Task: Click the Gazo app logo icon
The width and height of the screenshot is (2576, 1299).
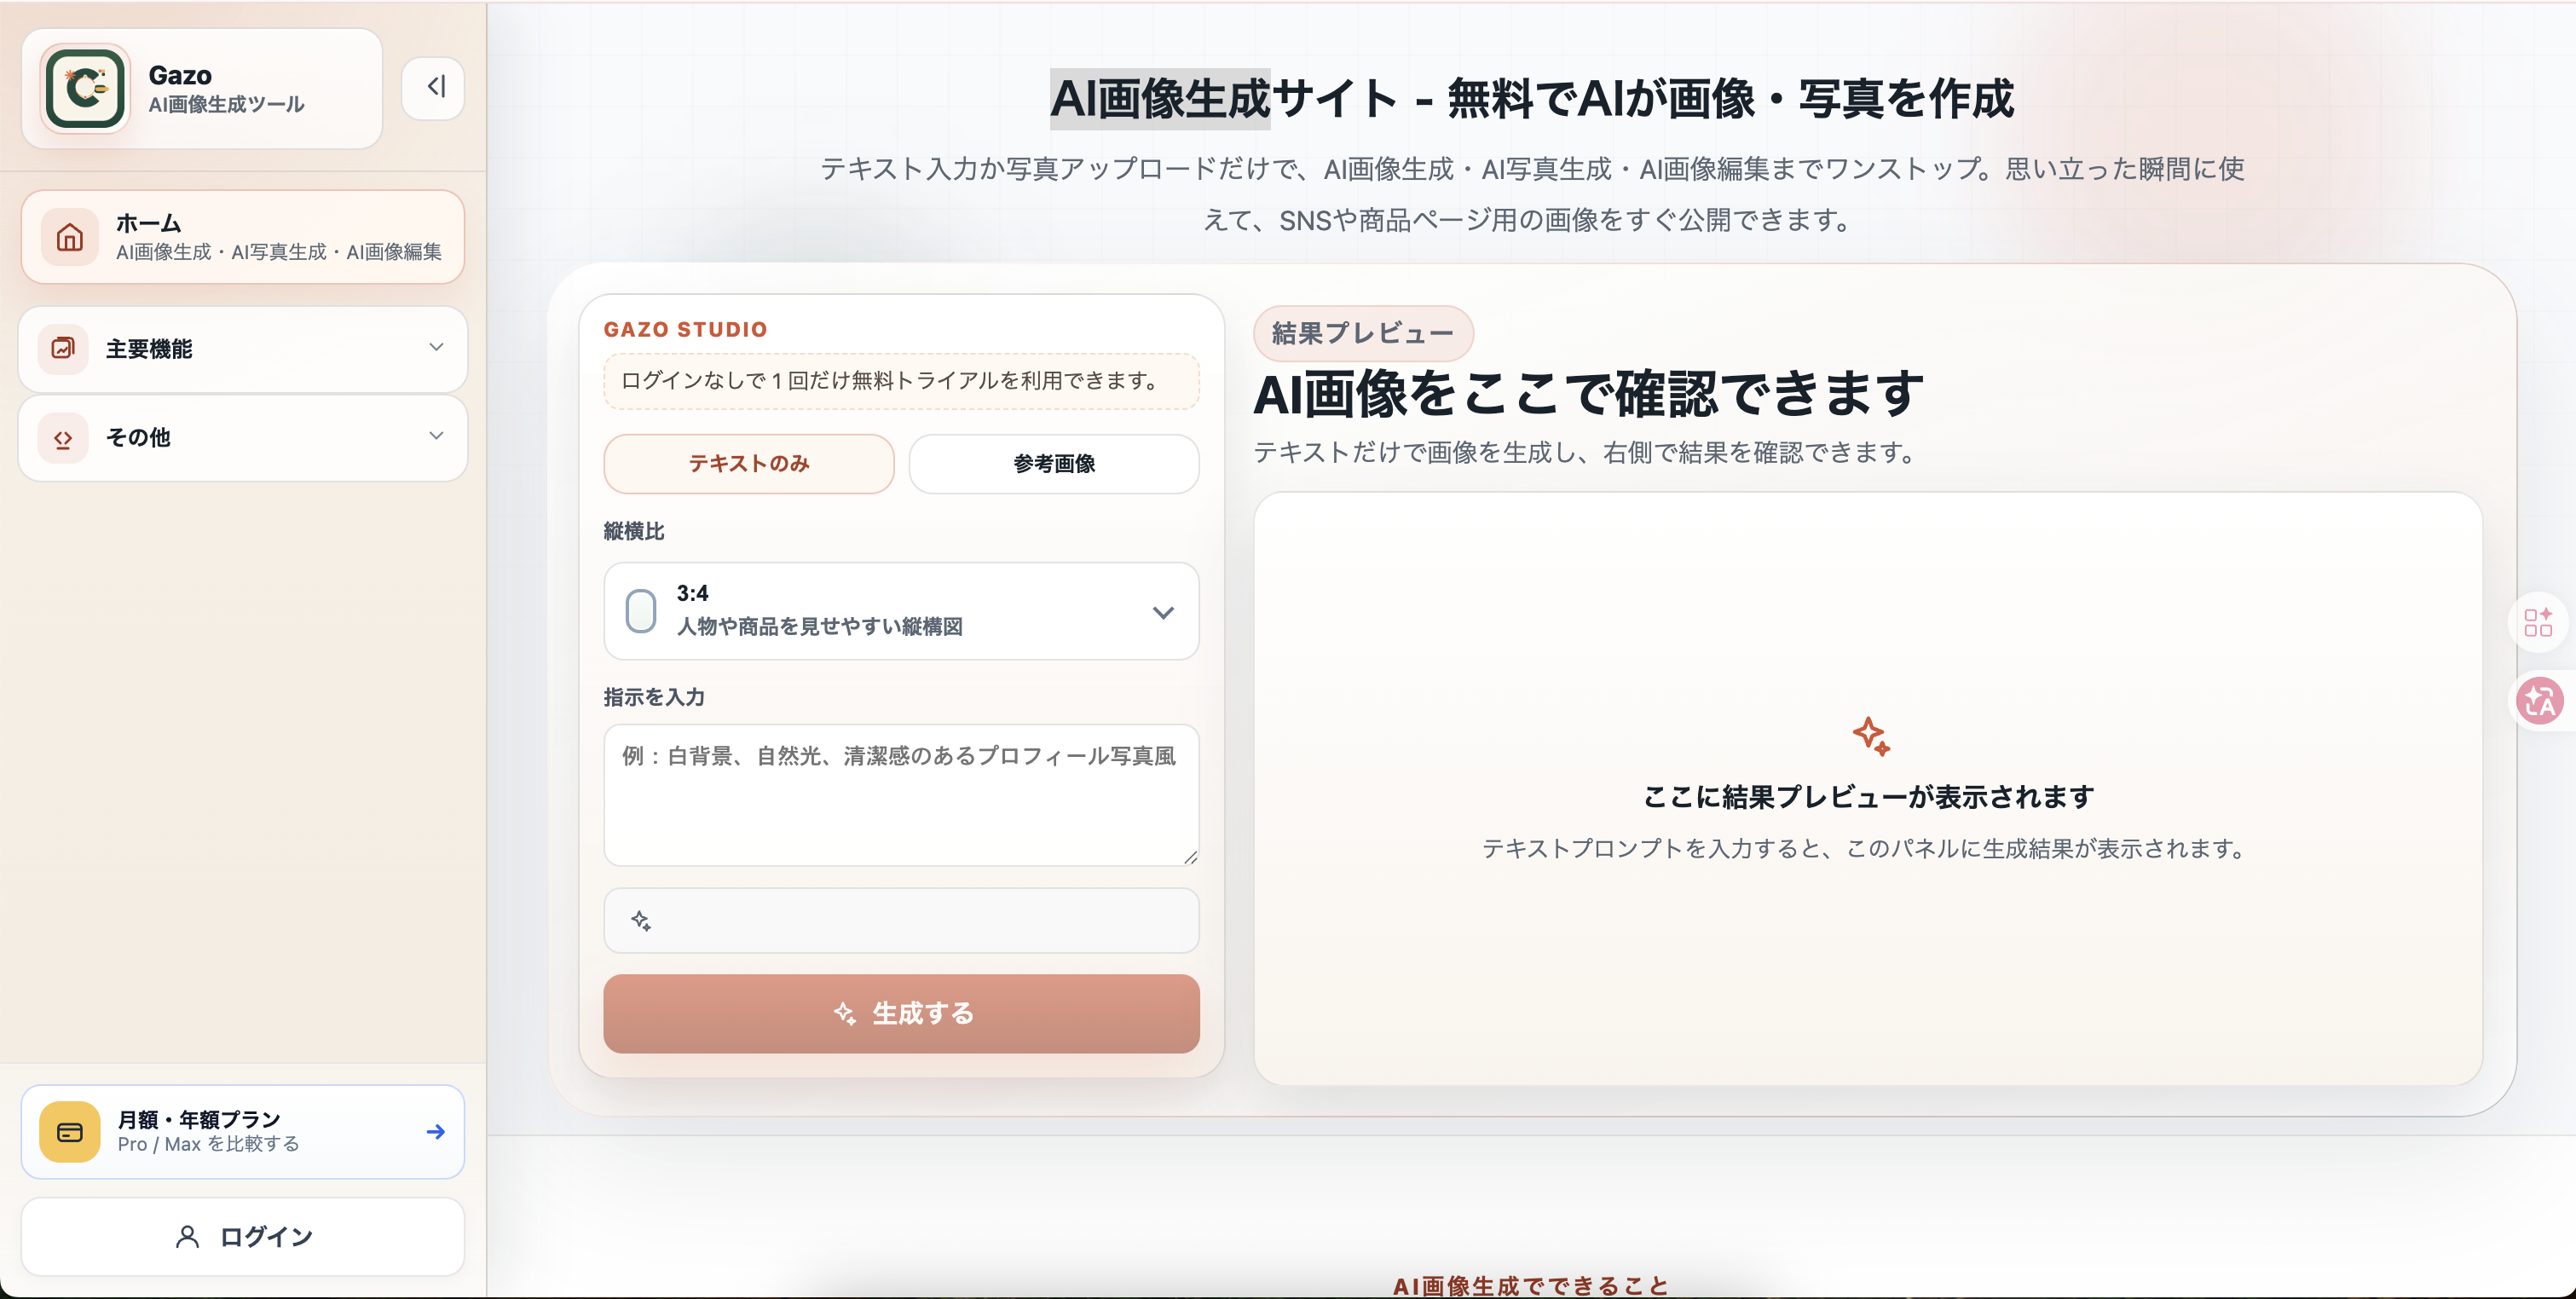Action: 85,89
